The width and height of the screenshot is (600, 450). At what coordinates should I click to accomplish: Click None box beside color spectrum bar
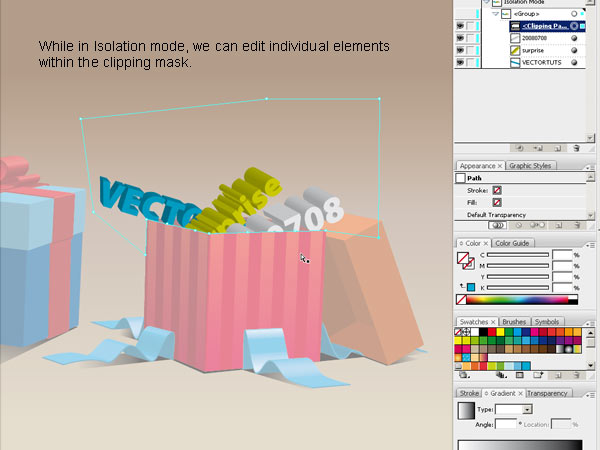point(461,300)
